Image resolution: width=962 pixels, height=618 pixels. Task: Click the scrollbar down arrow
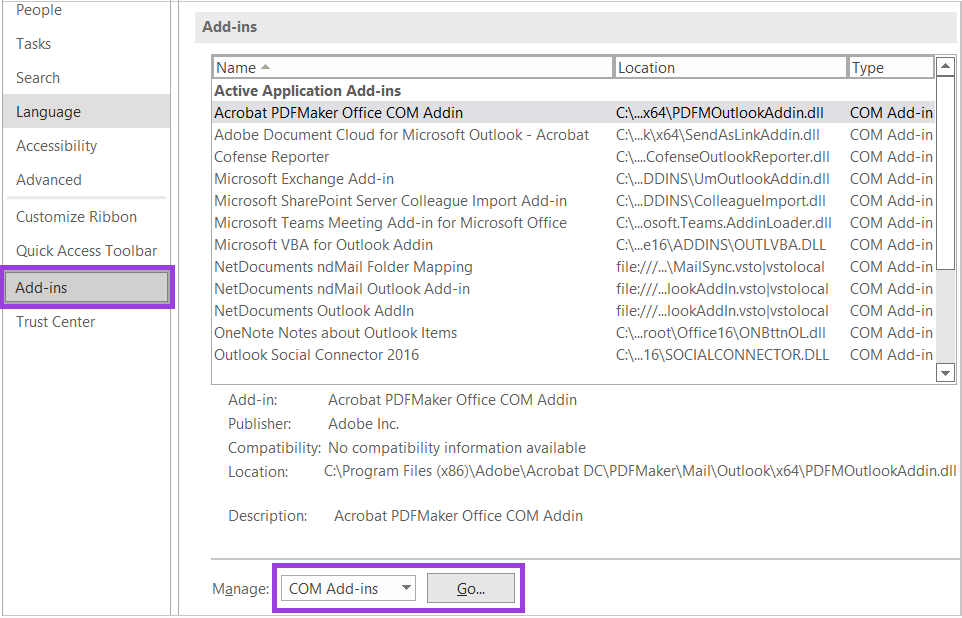pos(944,372)
